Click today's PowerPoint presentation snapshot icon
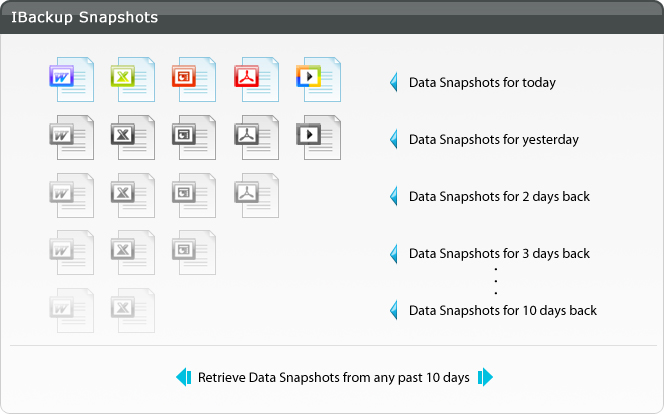Image resolution: width=664 pixels, height=414 pixels. 194,80
